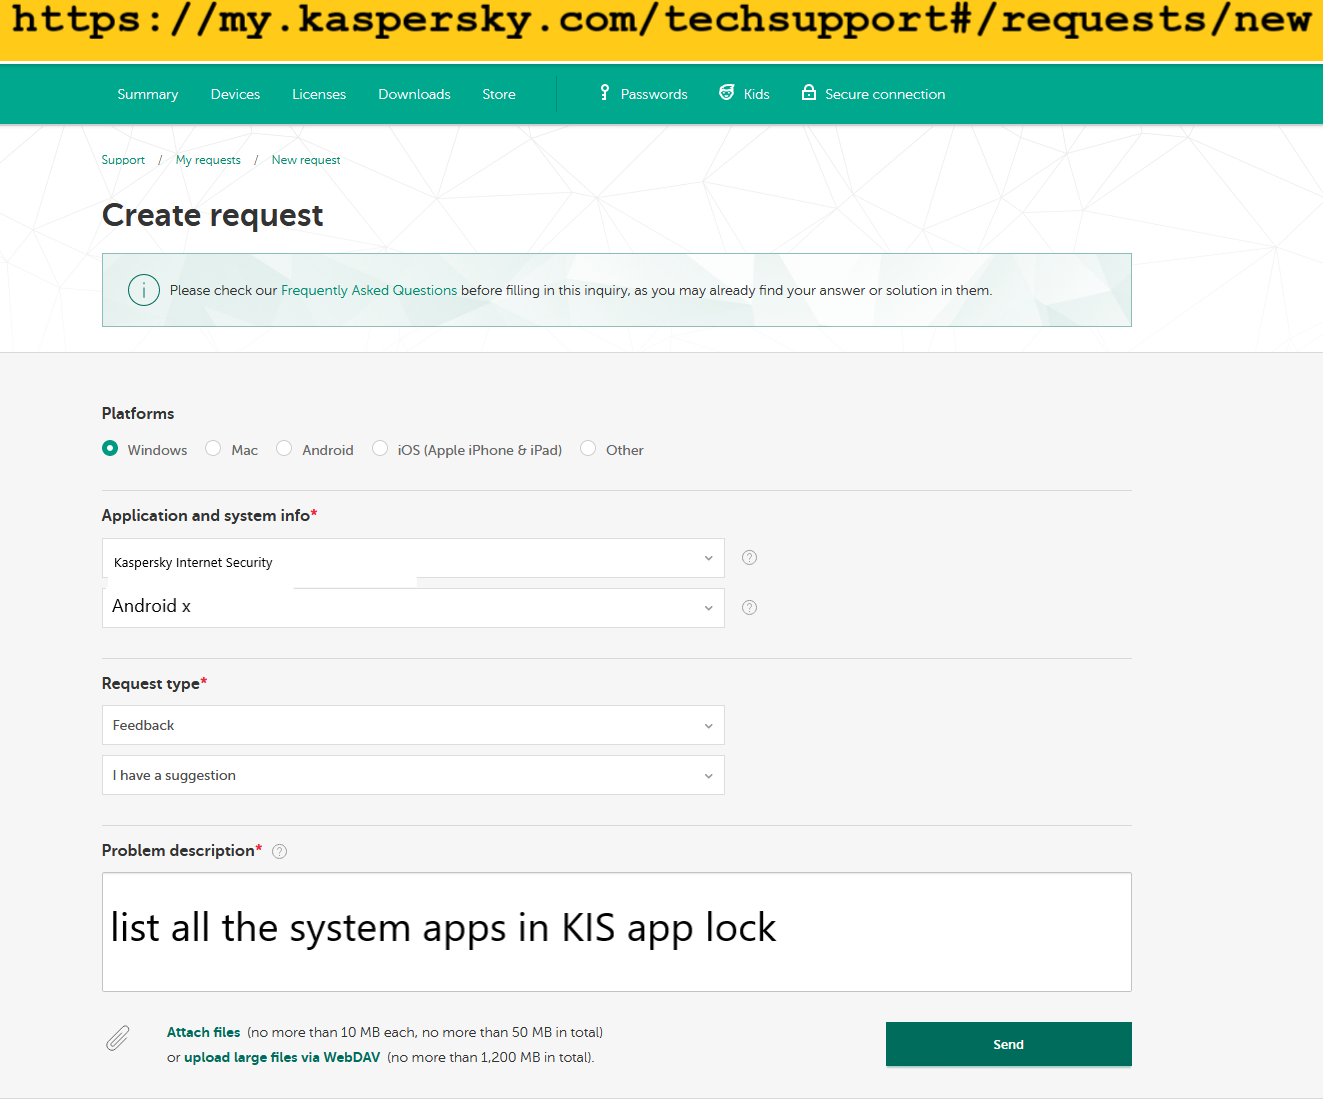Screen dimensions: 1323x1102
Task: Go to the Licenses tab
Action: click(x=319, y=94)
